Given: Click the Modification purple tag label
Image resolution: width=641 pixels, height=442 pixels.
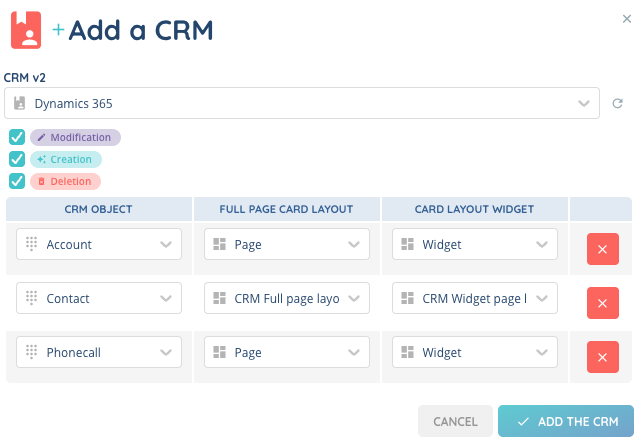Looking at the screenshot, I should pyautogui.click(x=76, y=138).
